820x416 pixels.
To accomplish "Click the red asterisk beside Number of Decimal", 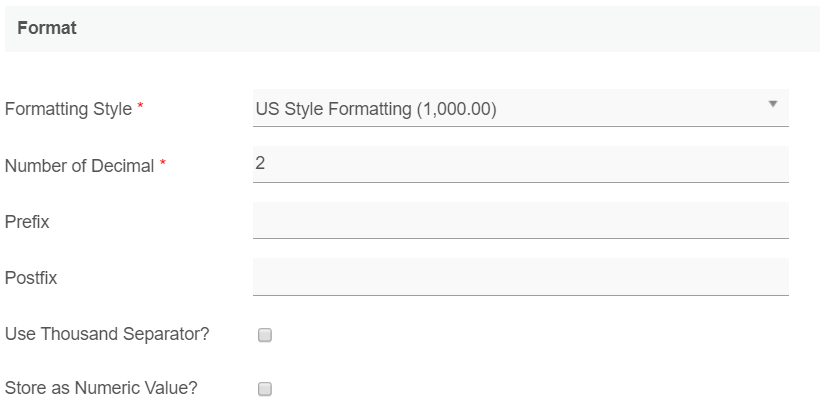I will [x=162, y=165].
